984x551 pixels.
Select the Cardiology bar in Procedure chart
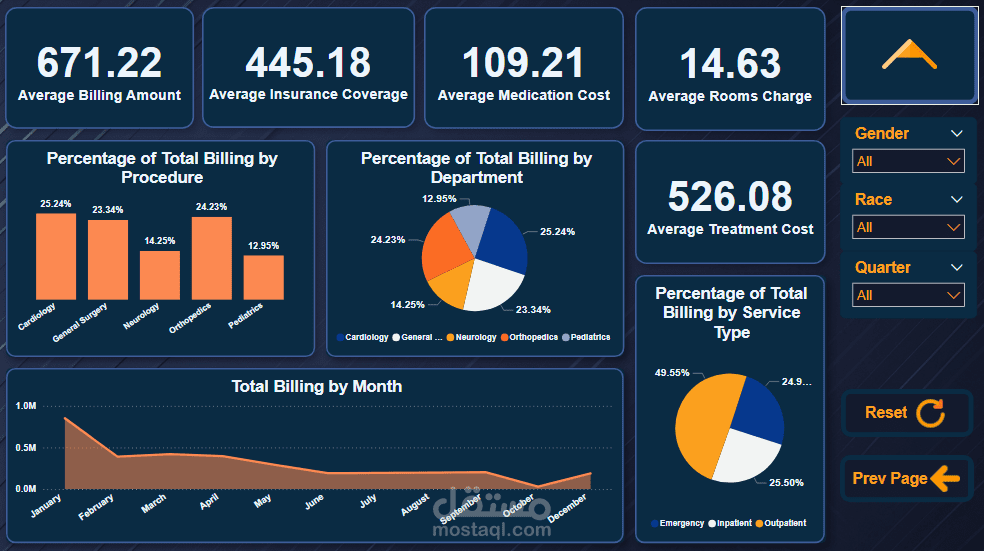click(56, 257)
